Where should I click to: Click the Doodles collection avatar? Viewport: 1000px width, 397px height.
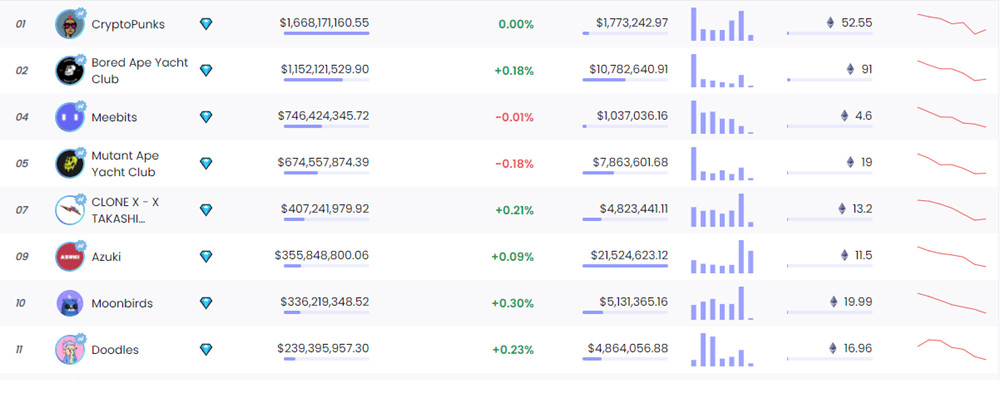pos(70,350)
